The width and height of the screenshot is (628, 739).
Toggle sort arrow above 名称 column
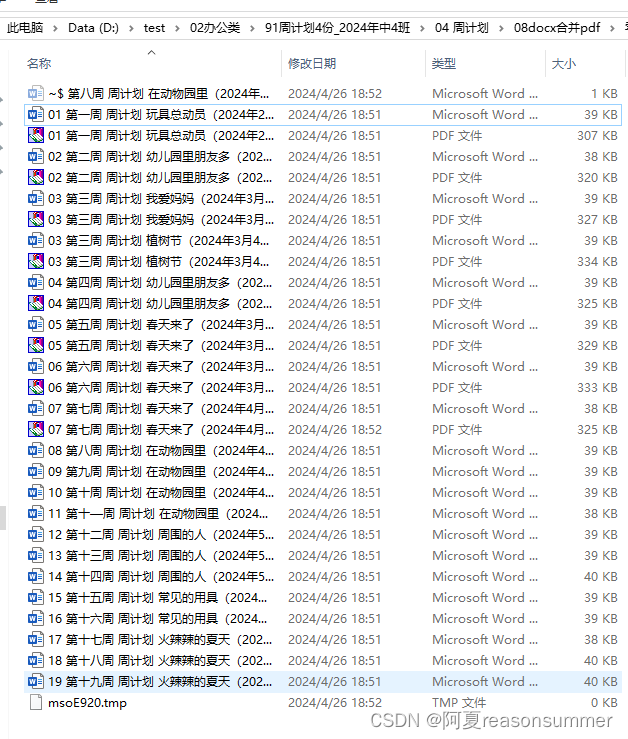point(151,52)
